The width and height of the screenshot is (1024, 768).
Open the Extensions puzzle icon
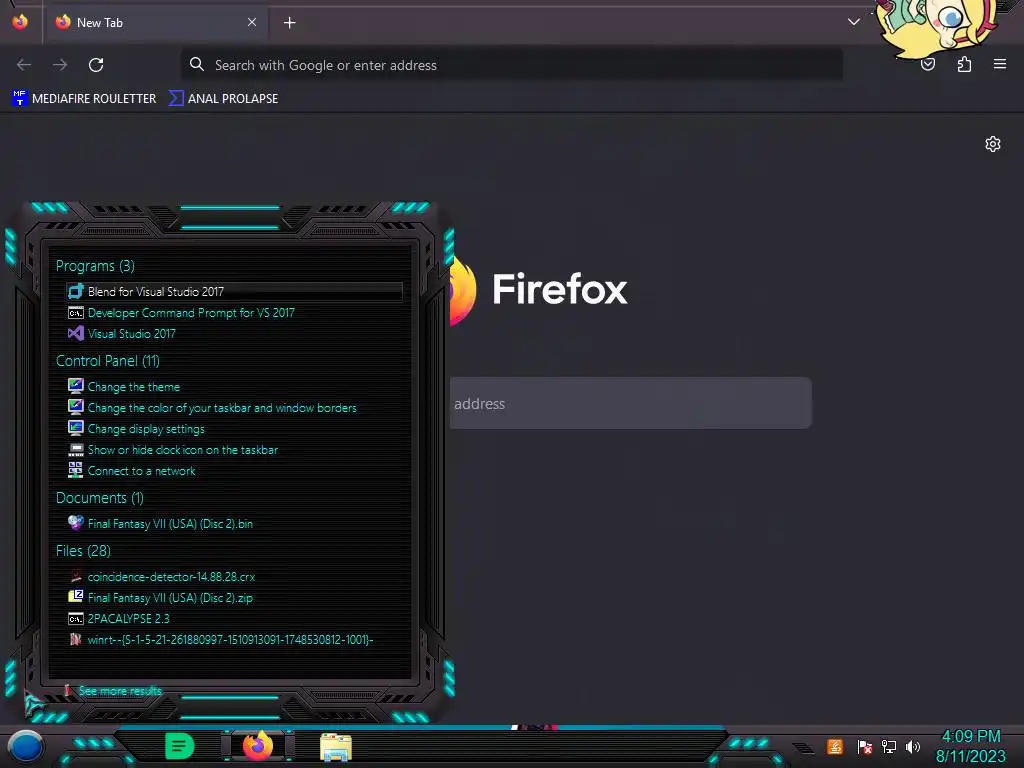coord(964,64)
